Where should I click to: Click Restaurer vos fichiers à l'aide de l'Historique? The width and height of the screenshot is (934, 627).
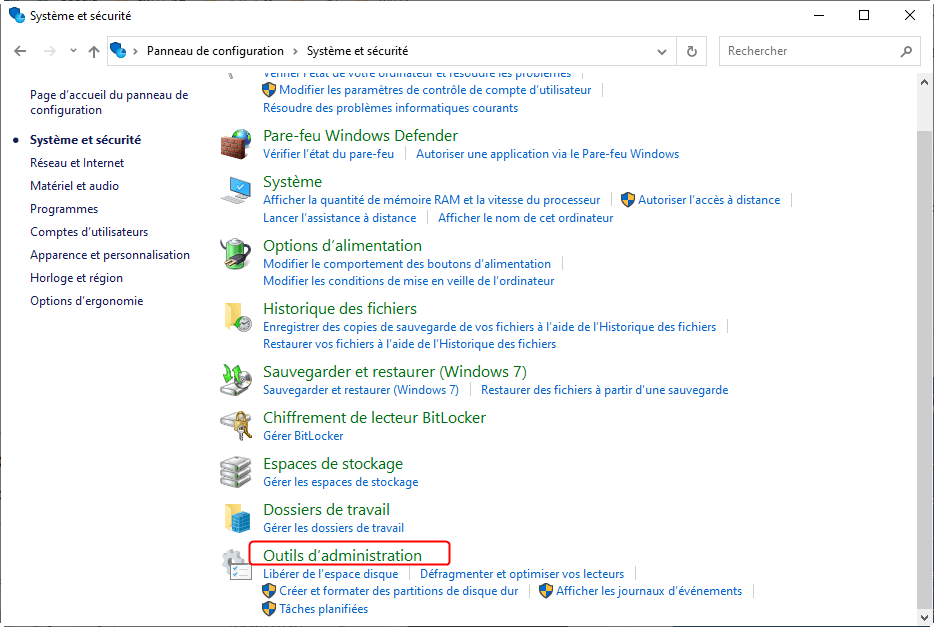coord(409,344)
